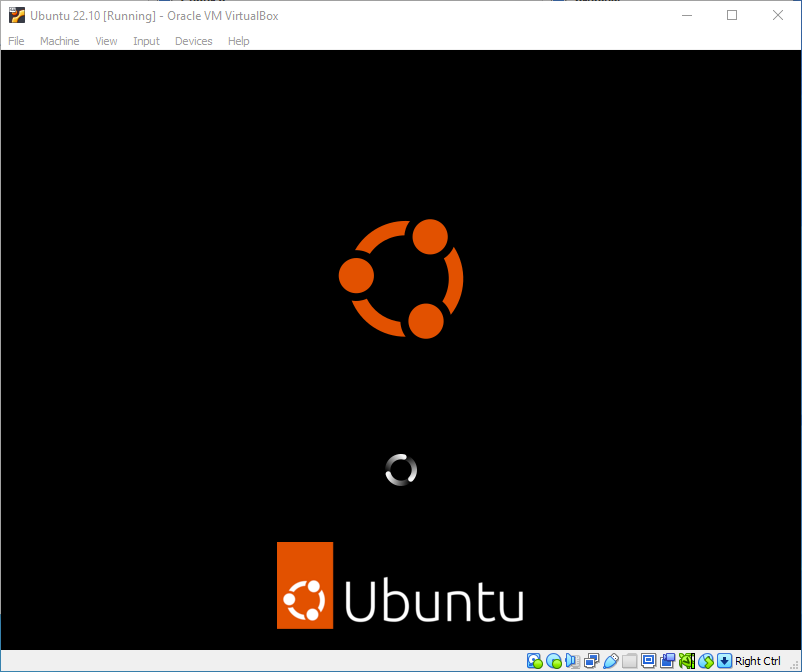Open the Machine menu

59,41
